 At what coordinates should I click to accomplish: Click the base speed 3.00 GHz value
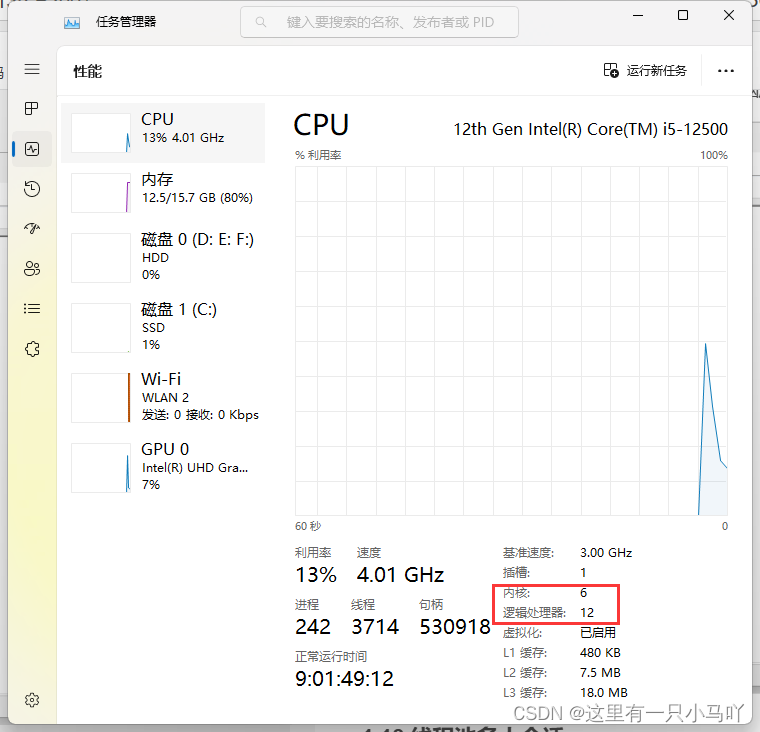[x=606, y=553]
